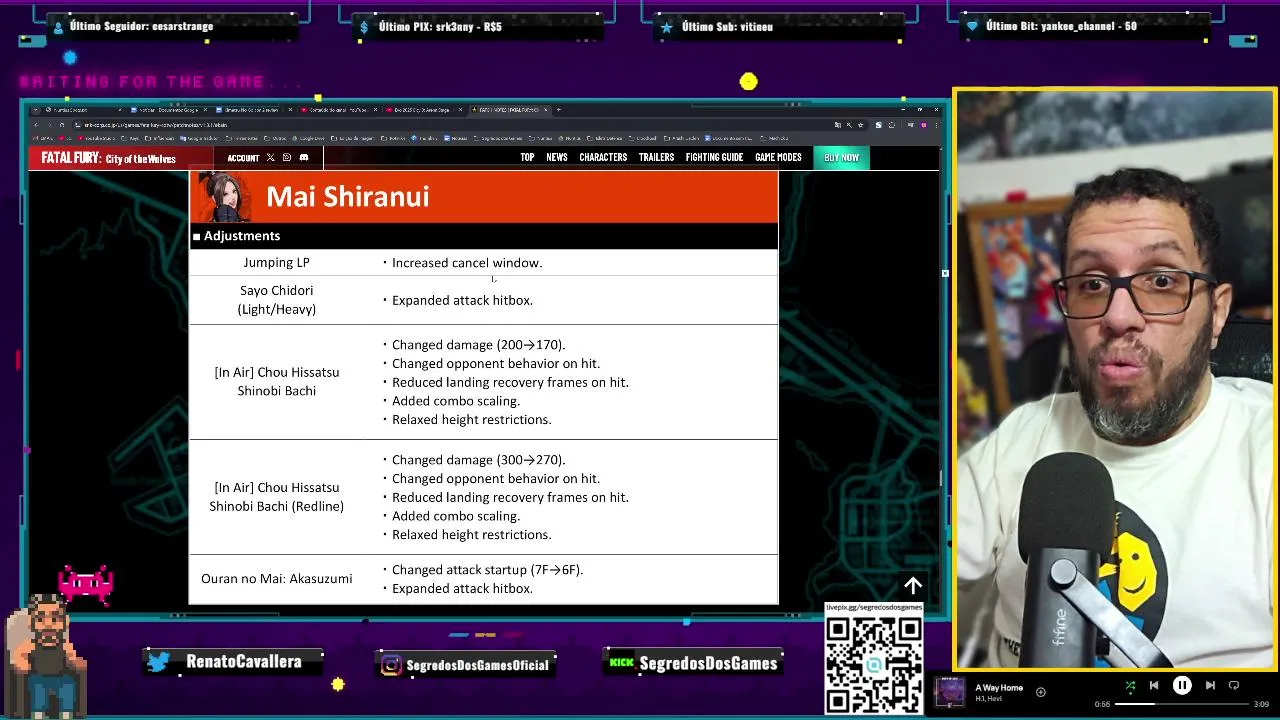Select the Sayo Chidori (Light/Heavy) cell

coord(276,300)
